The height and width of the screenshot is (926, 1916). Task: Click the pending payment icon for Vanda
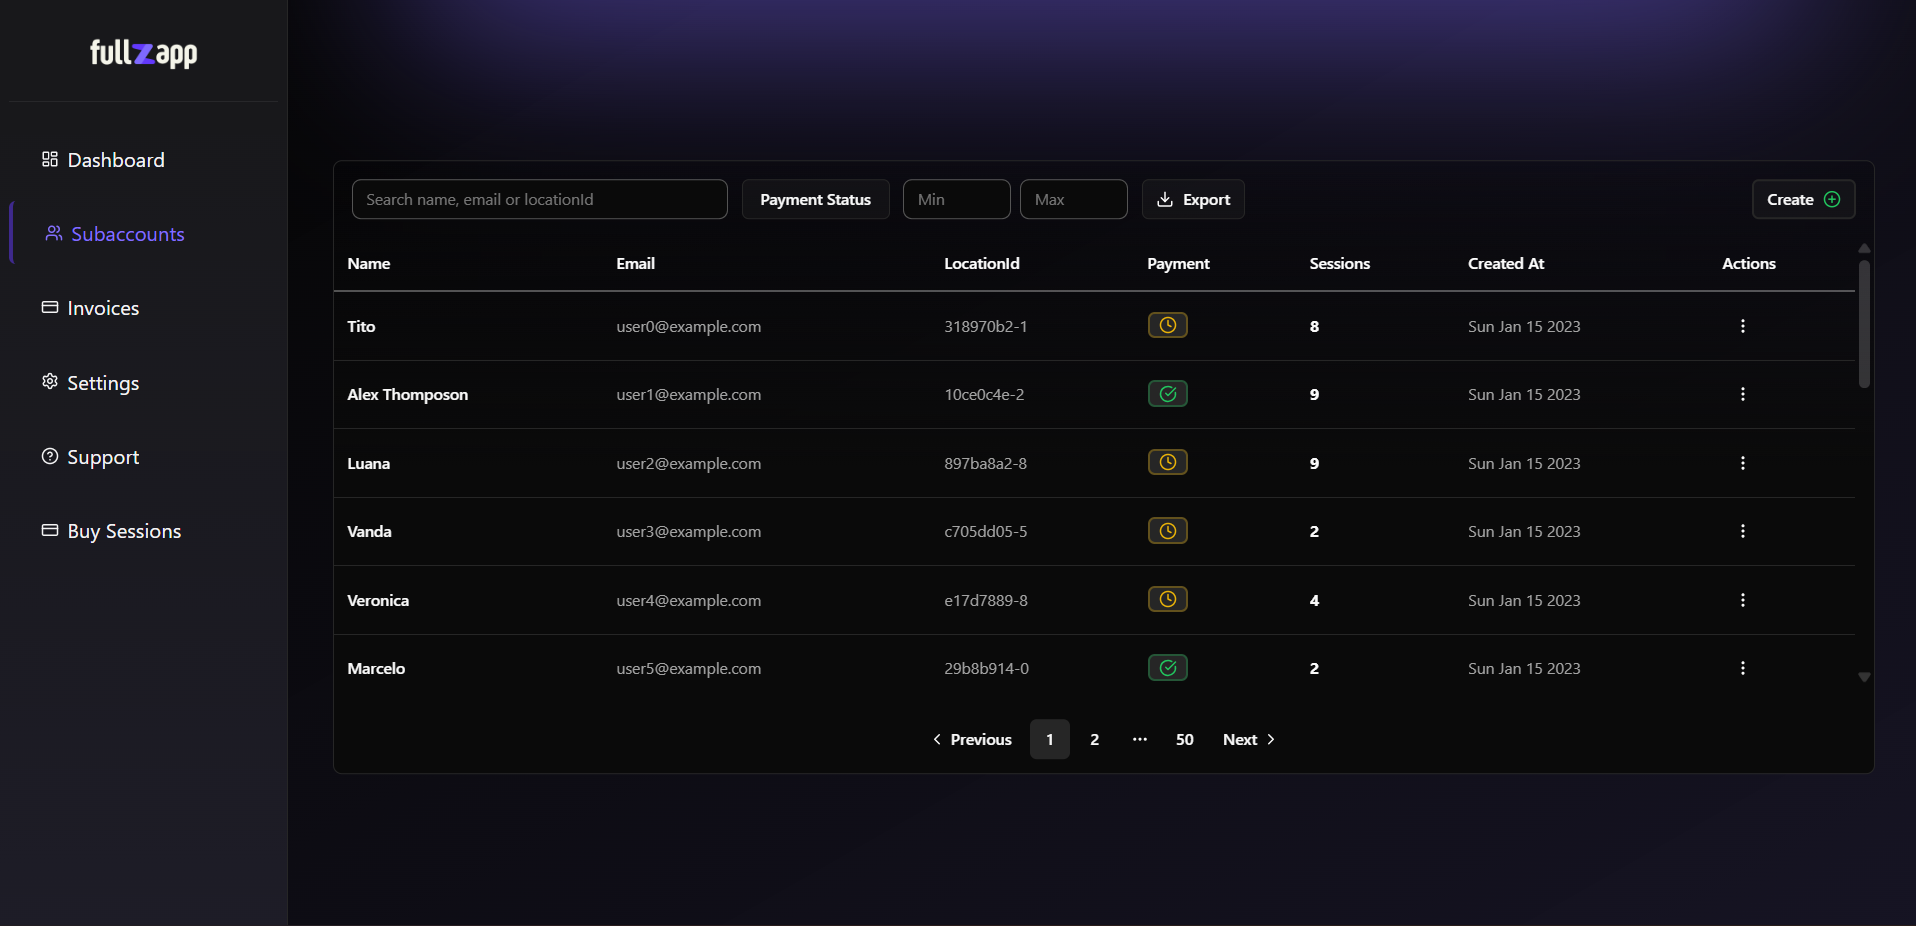[x=1167, y=531]
